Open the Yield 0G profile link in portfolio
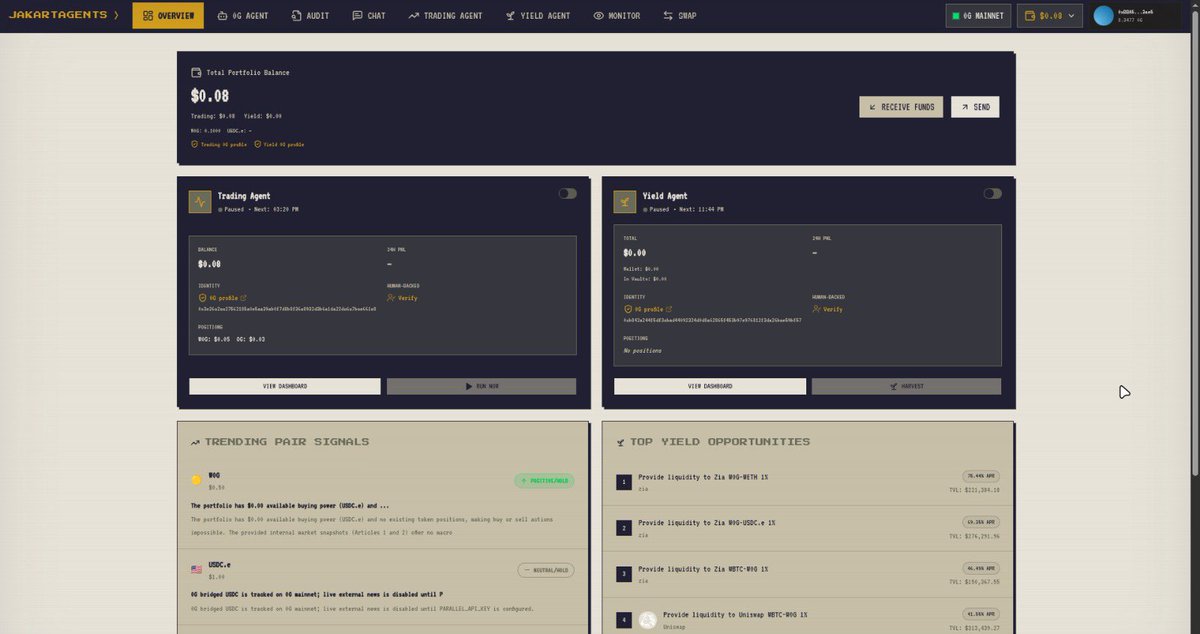The height and width of the screenshot is (634, 1200). 279,145
